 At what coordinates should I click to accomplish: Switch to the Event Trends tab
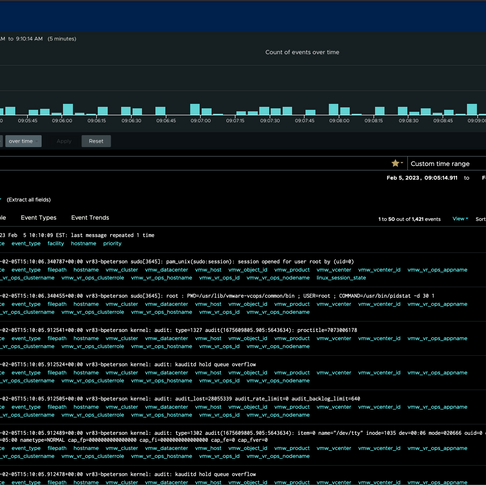point(90,218)
